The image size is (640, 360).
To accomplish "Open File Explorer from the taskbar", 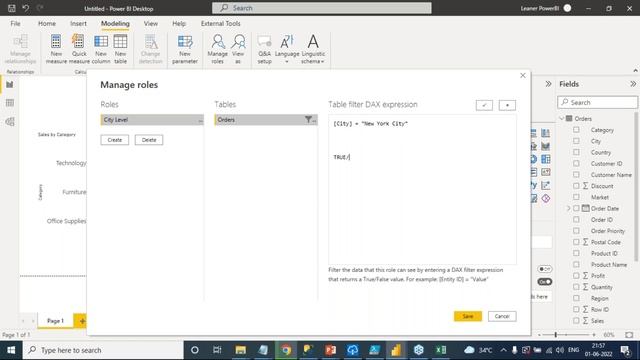I will (x=241, y=350).
